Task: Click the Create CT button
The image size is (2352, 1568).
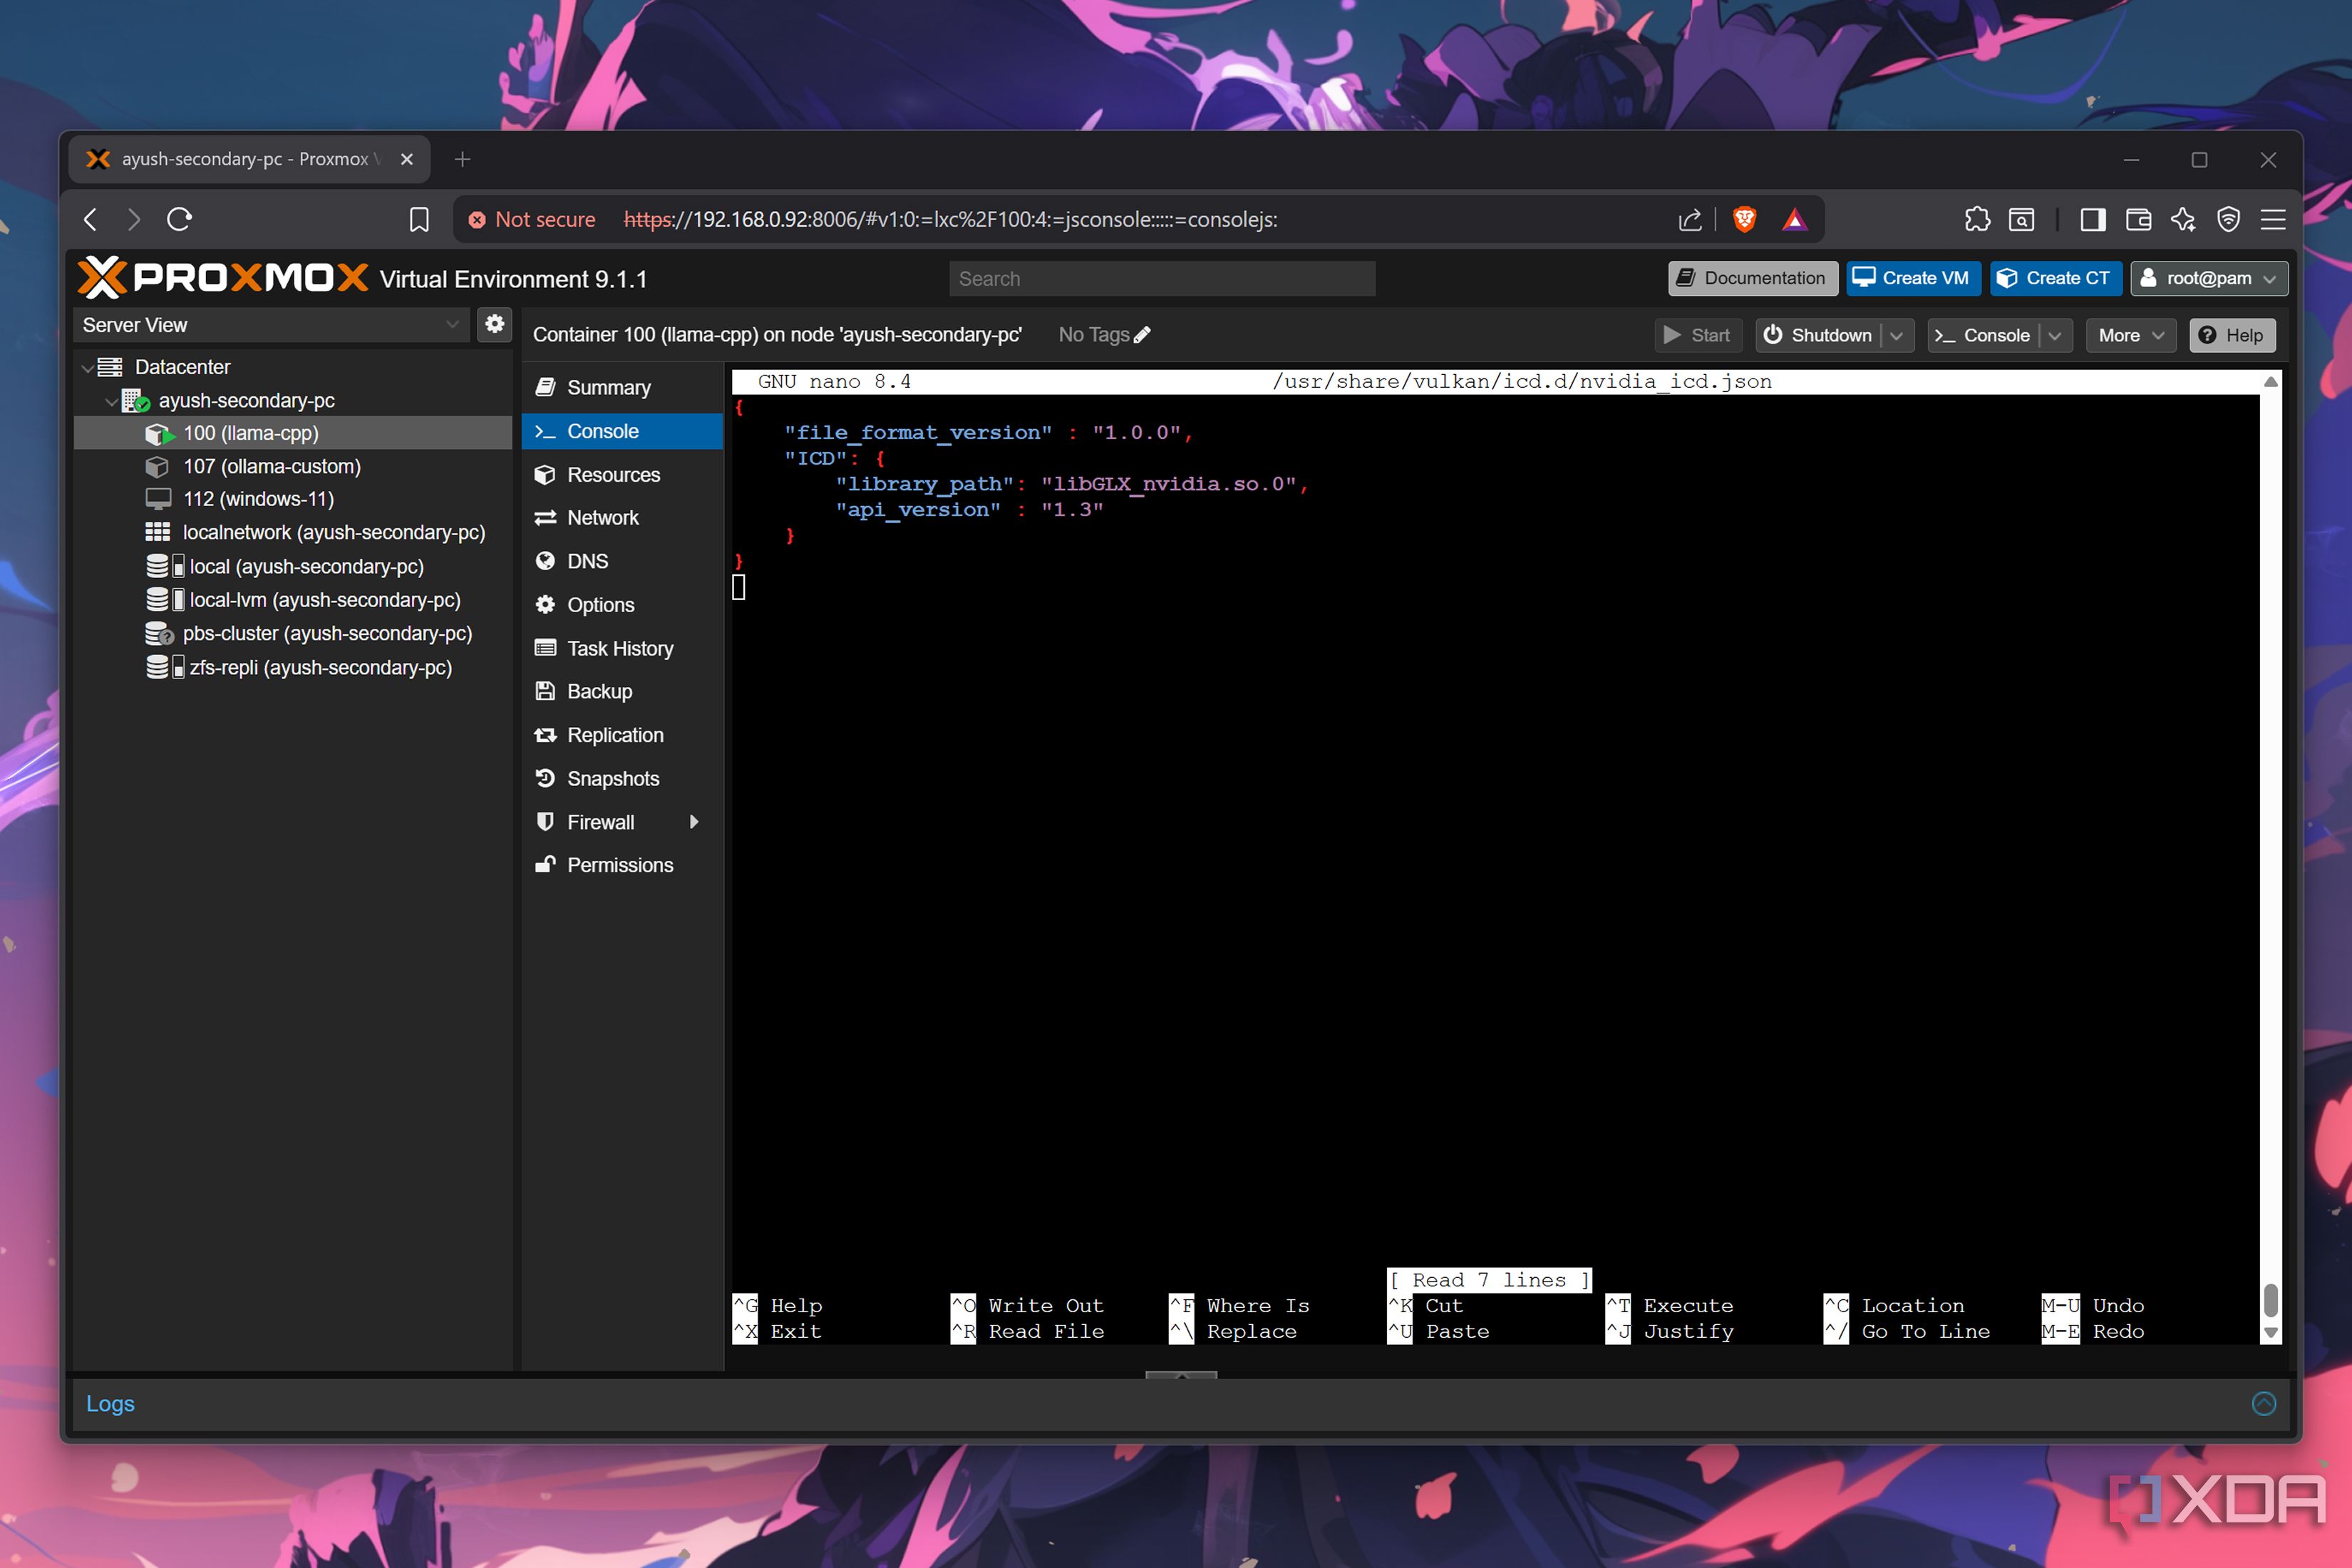Action: pos(2055,278)
